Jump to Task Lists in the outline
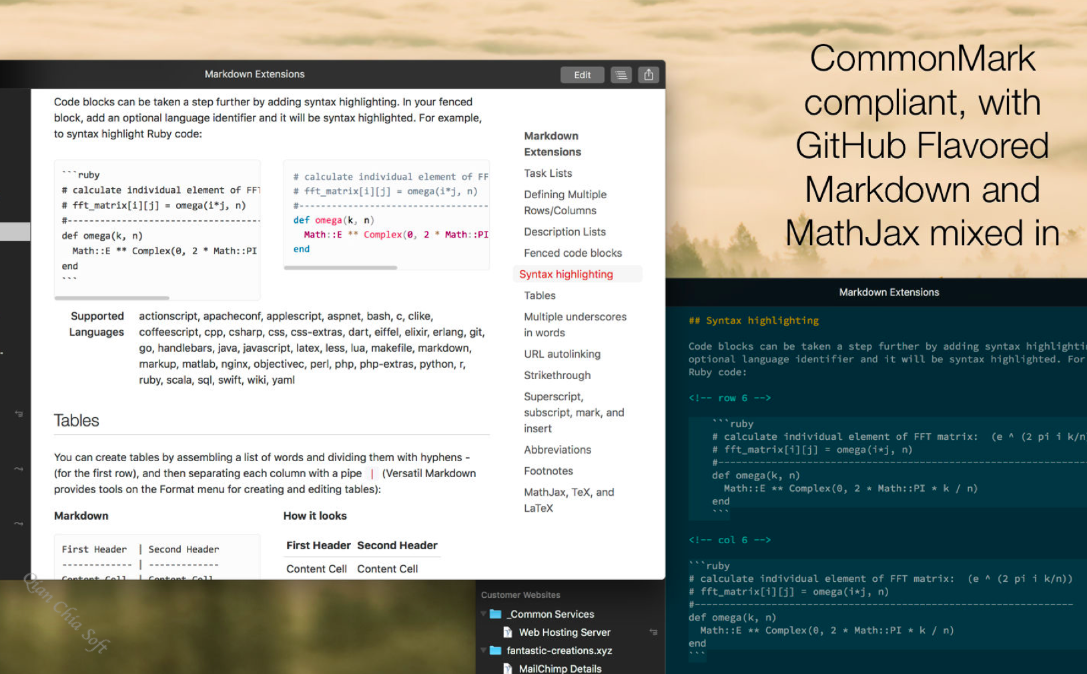 point(548,173)
